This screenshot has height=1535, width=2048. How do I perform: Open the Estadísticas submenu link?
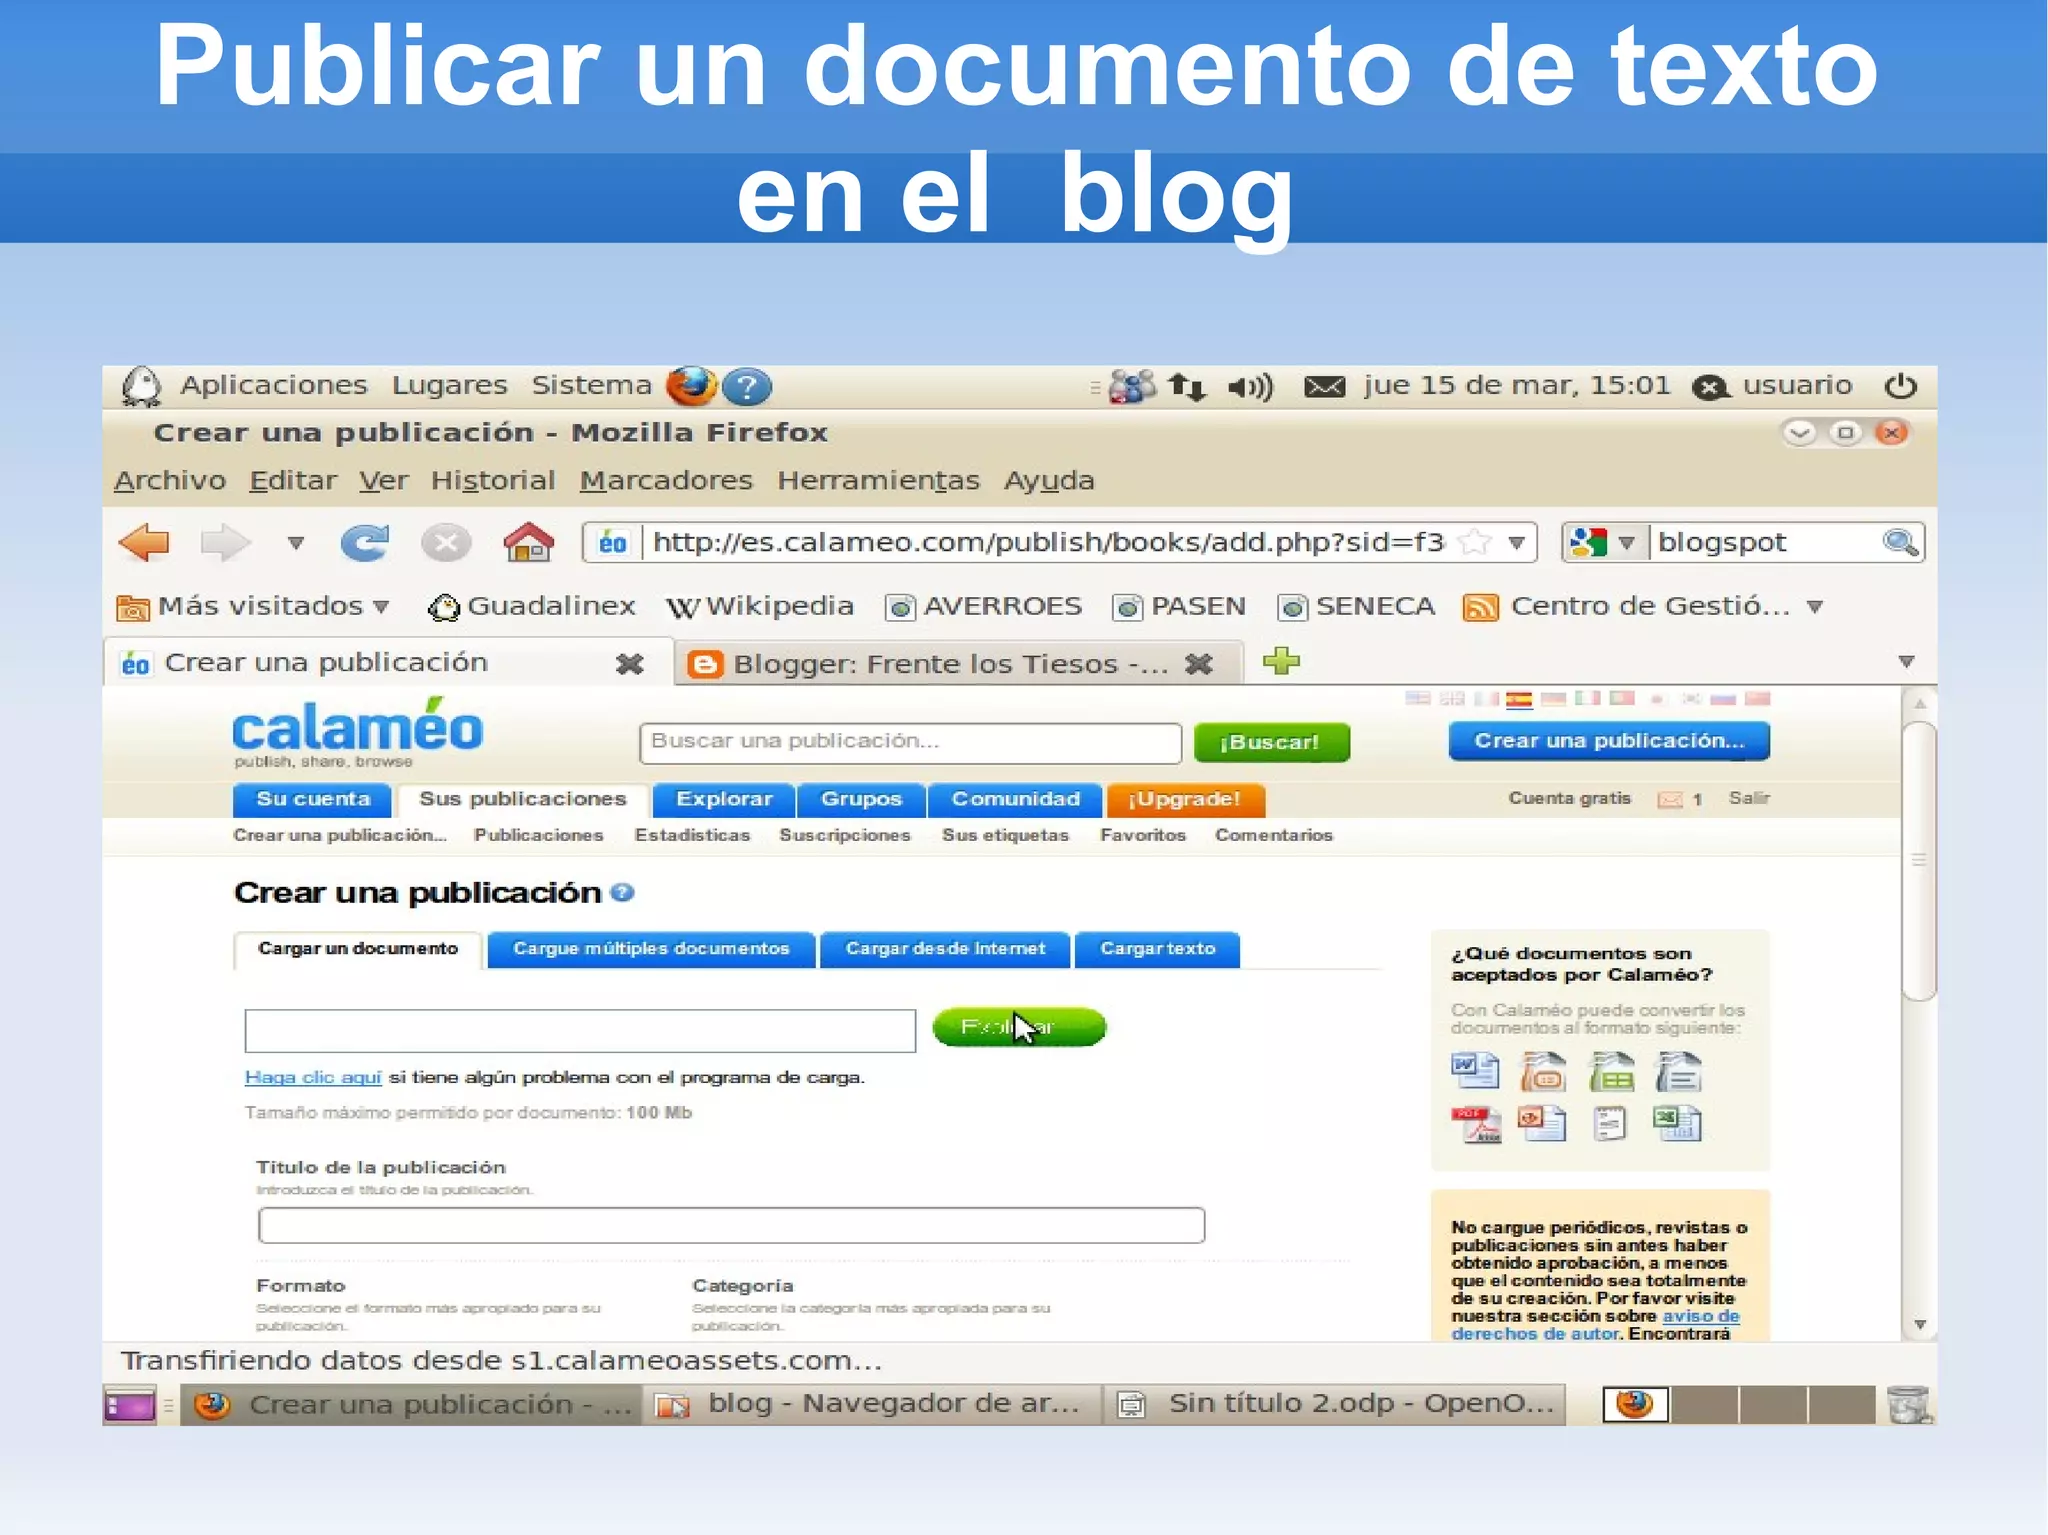(x=692, y=835)
